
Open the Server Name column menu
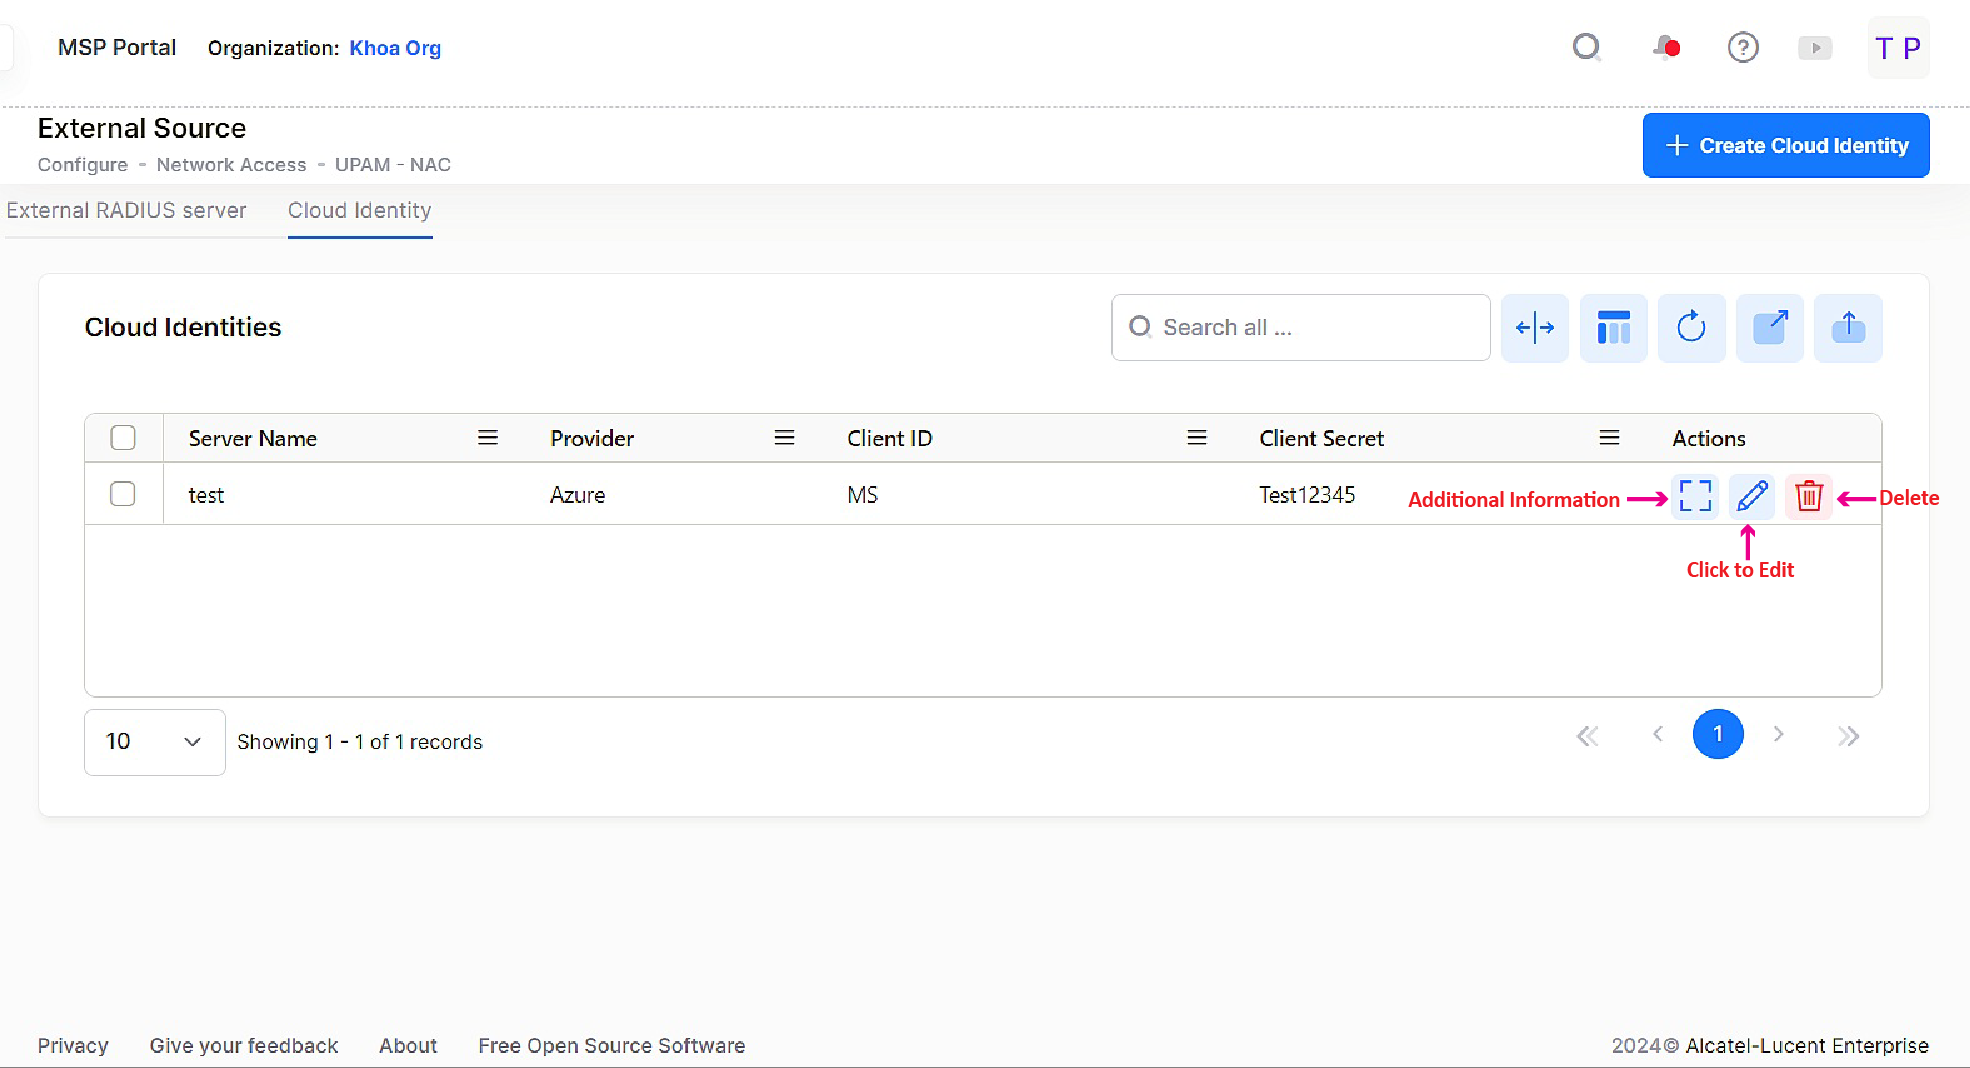(487, 438)
